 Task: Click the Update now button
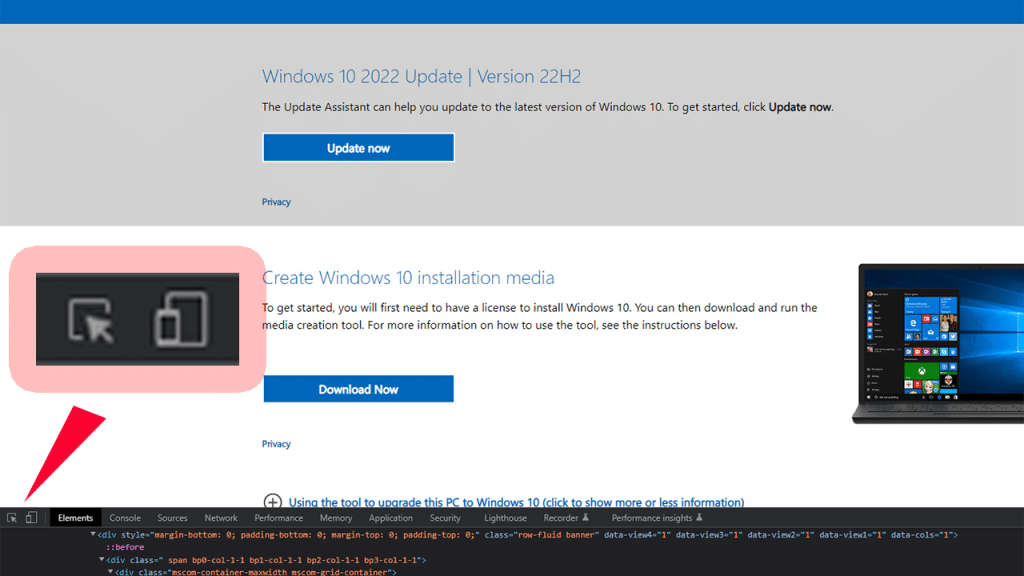point(359,148)
